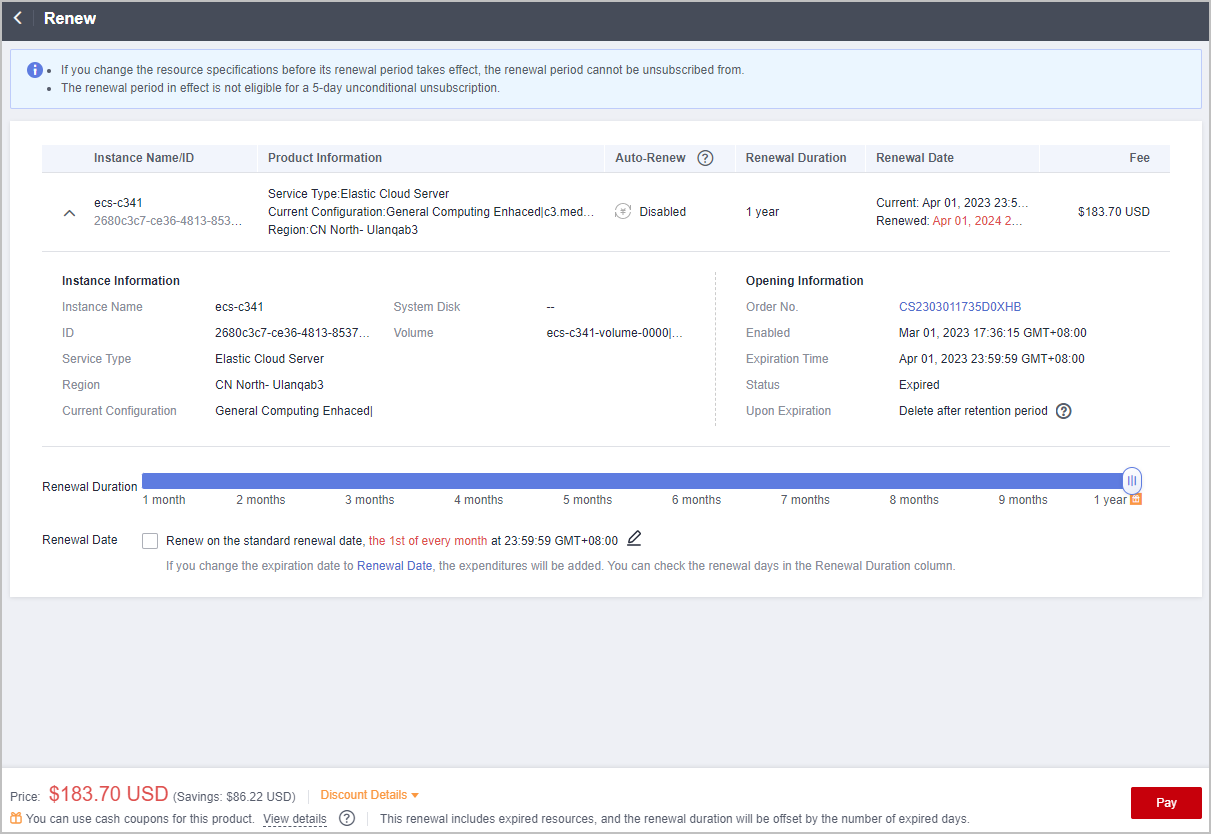Click the back arrow next to Renew
Screen dimensions: 1211x834
[18, 19]
